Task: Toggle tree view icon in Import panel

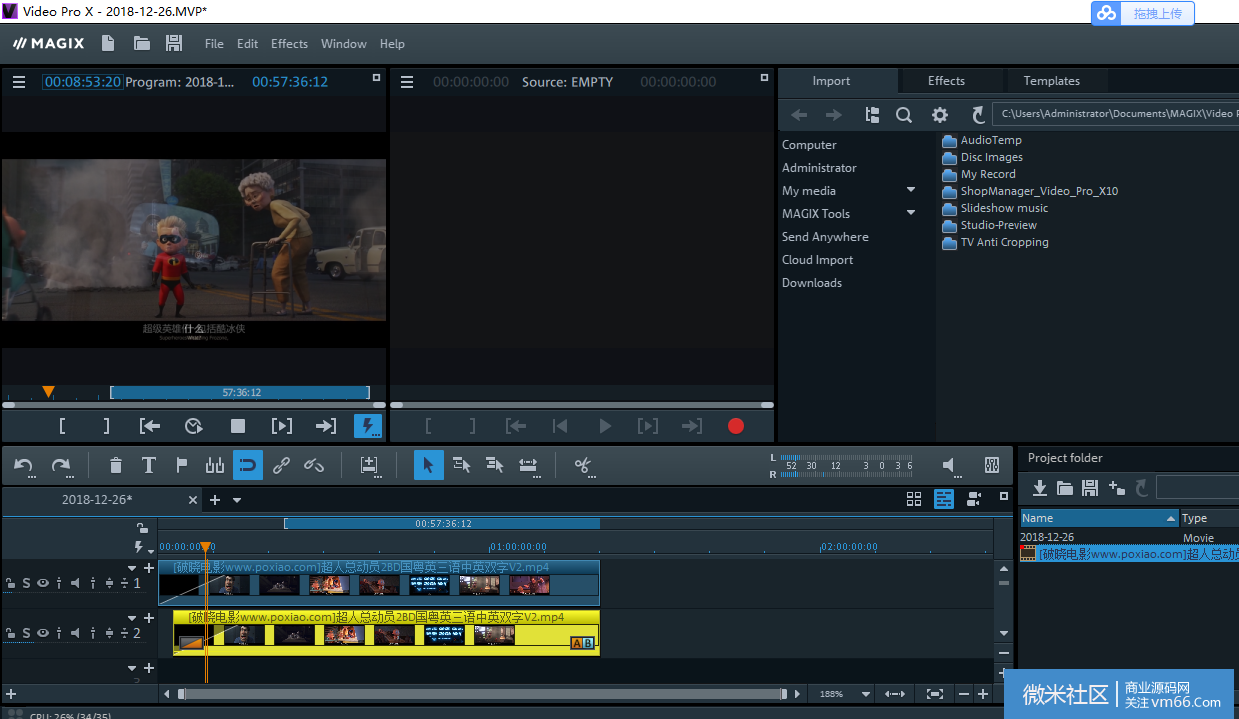Action: tap(872, 115)
